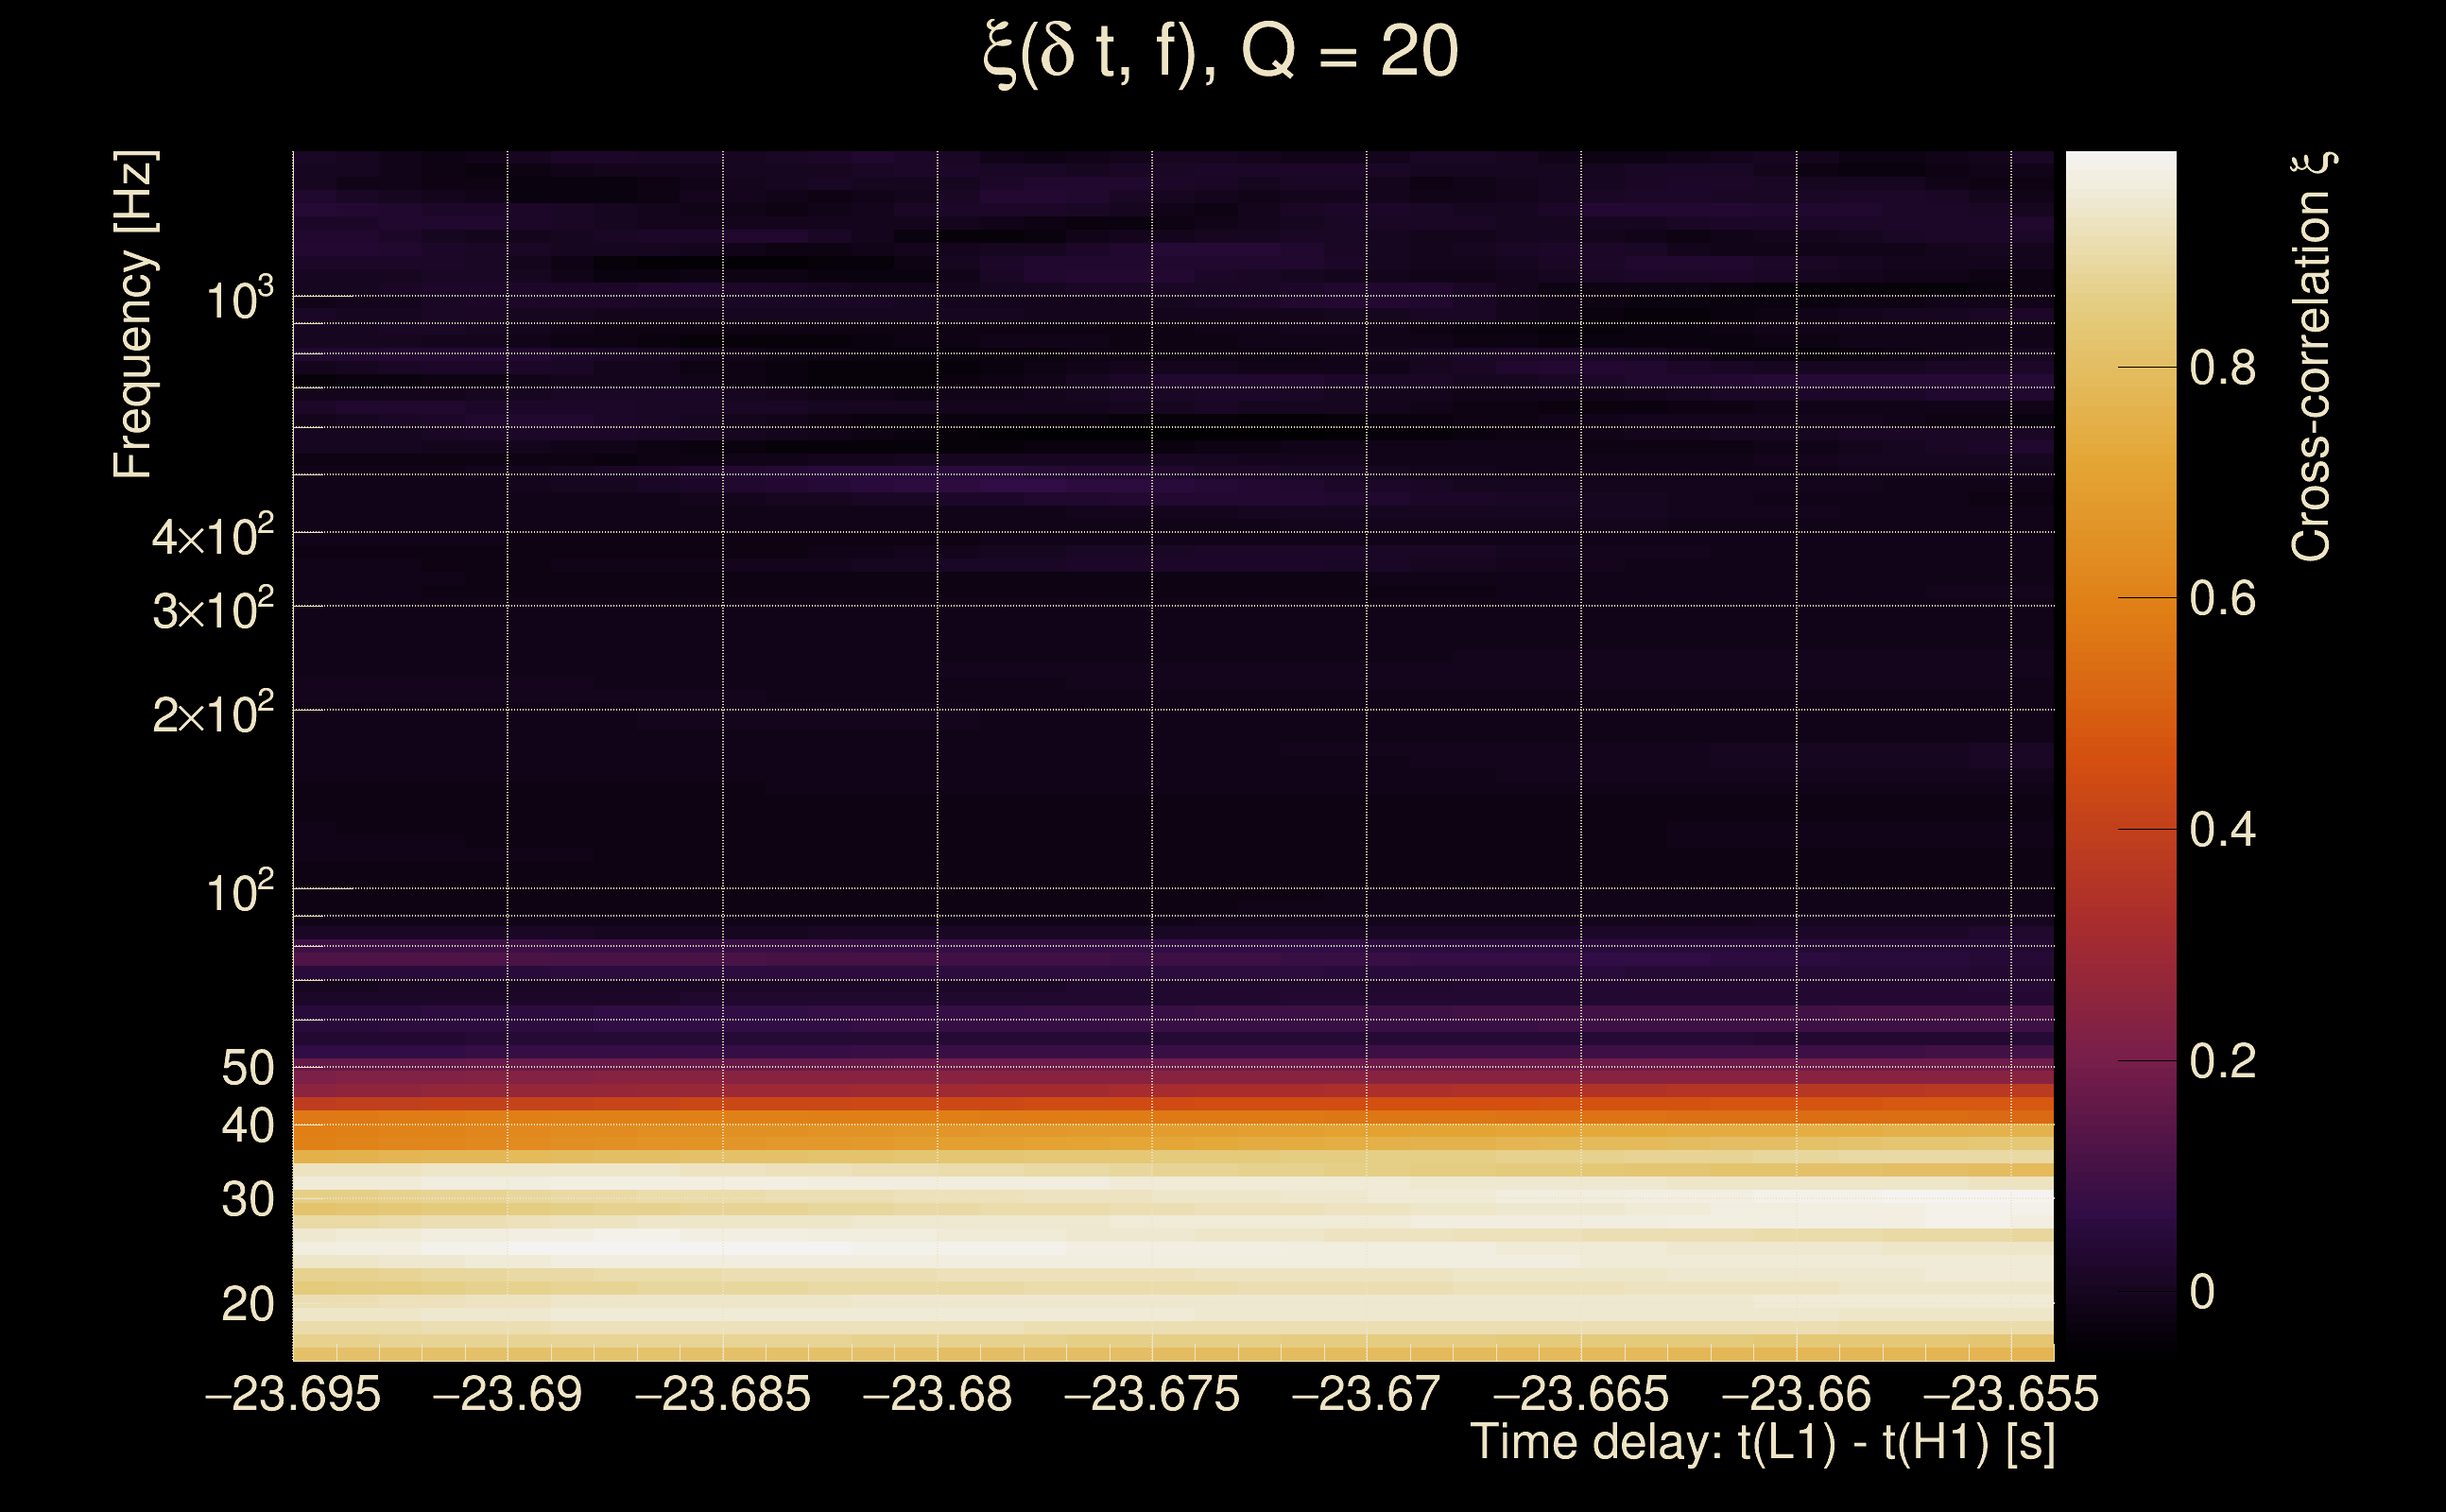
Task: Click the 10³ frequency tick label
Action: click(x=239, y=300)
